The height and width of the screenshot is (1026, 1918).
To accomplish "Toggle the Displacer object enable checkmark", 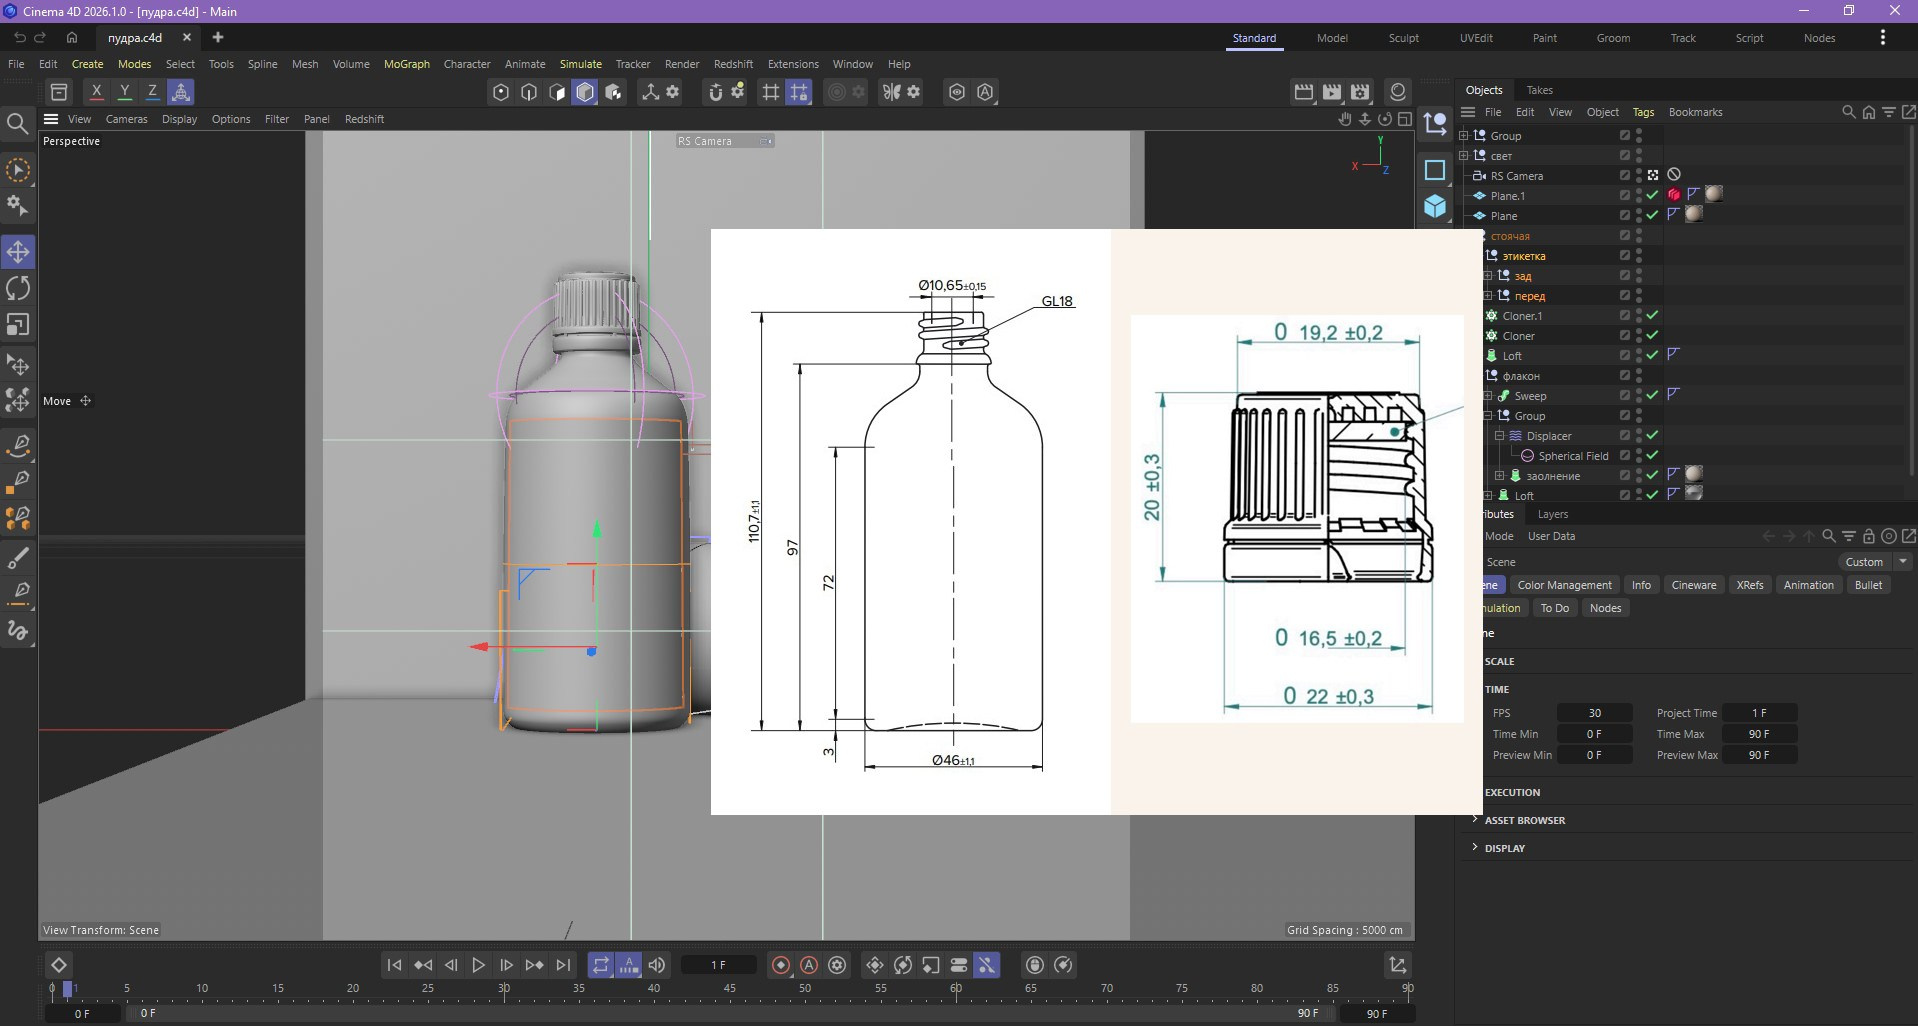I will 1652,436.
